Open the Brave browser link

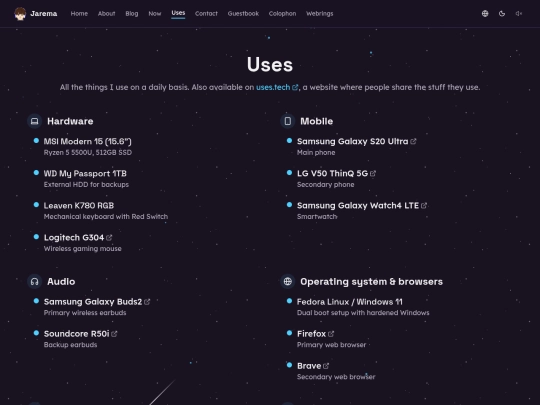(x=309, y=366)
